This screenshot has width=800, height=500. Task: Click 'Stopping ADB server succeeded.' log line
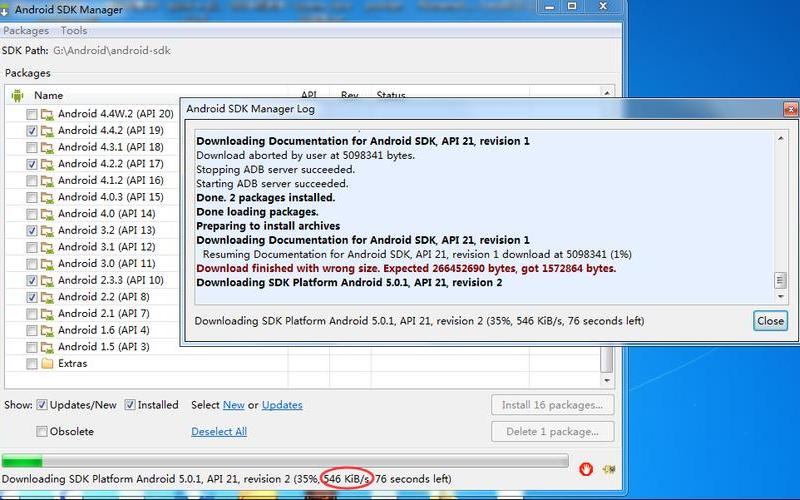pyautogui.click(x=276, y=169)
